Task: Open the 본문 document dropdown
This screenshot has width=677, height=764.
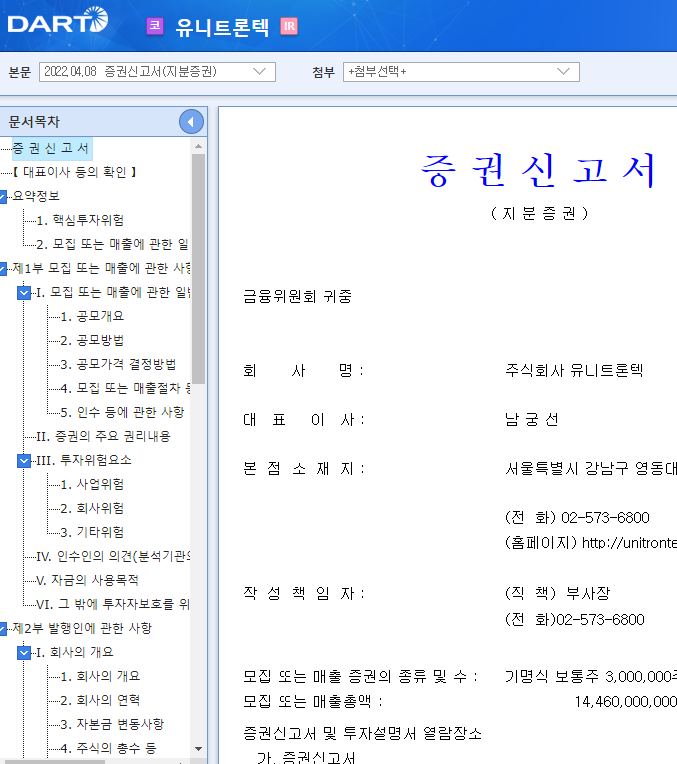Action: [x=157, y=72]
